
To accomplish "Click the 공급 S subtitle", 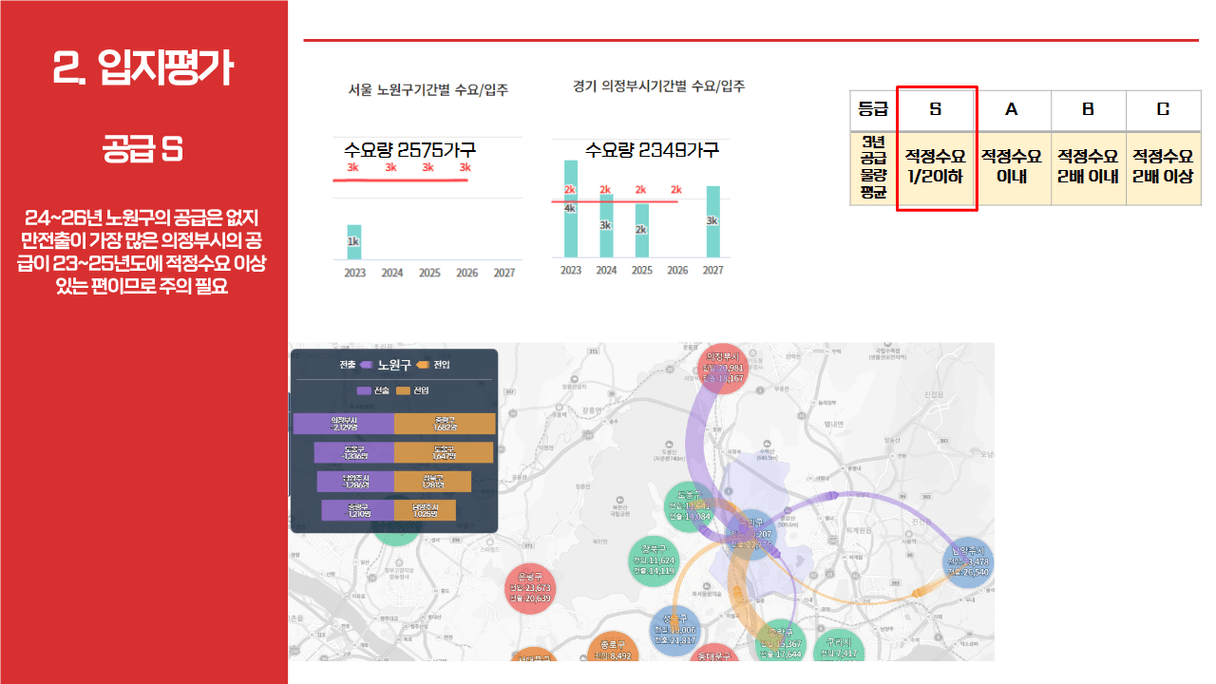I will (143, 150).
